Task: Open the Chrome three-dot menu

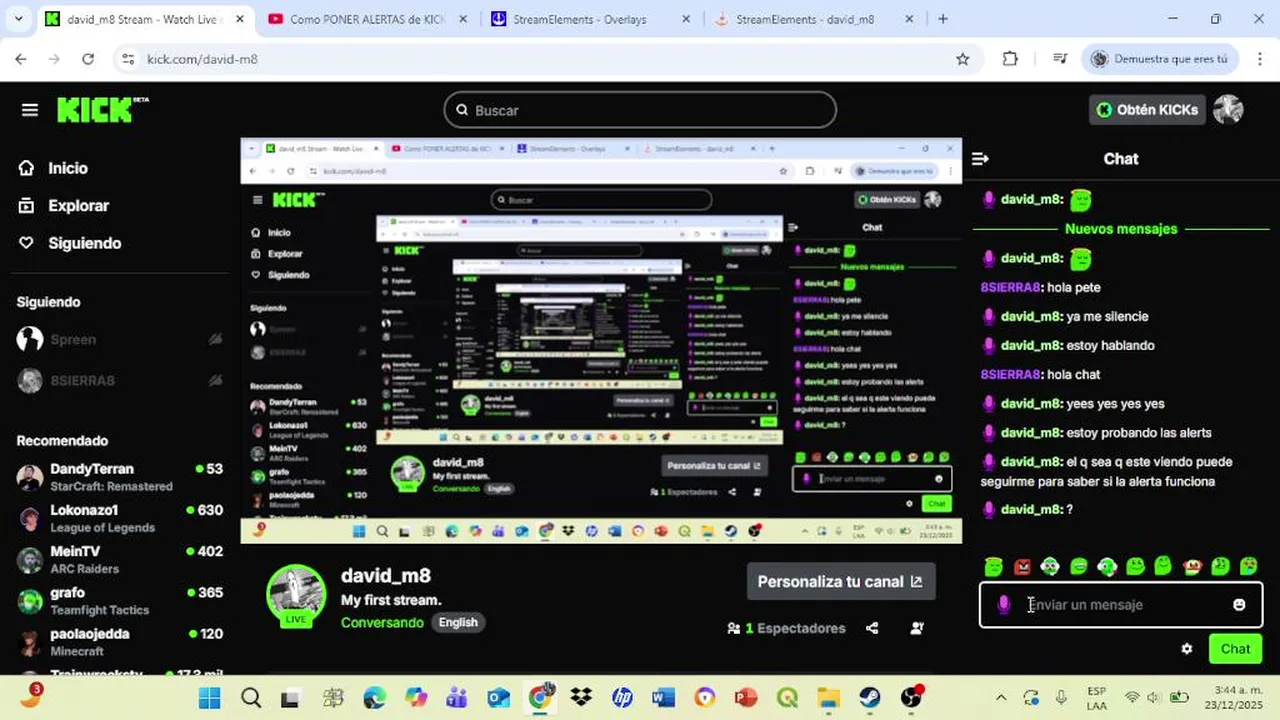Action: [x=1259, y=59]
